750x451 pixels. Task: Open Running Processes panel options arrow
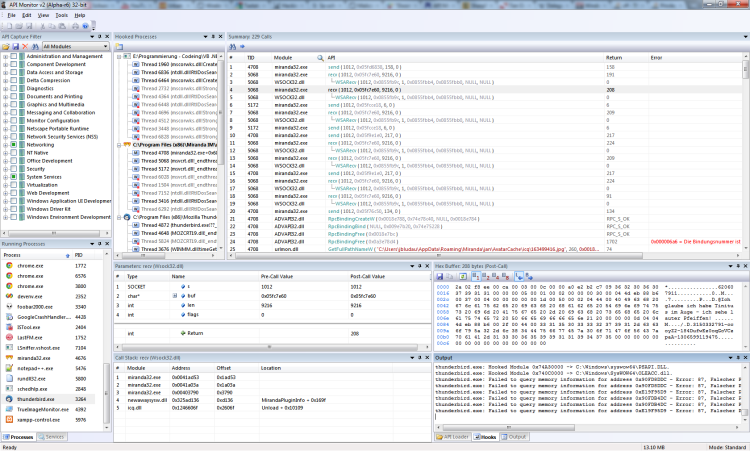pyautogui.click(x=92, y=243)
